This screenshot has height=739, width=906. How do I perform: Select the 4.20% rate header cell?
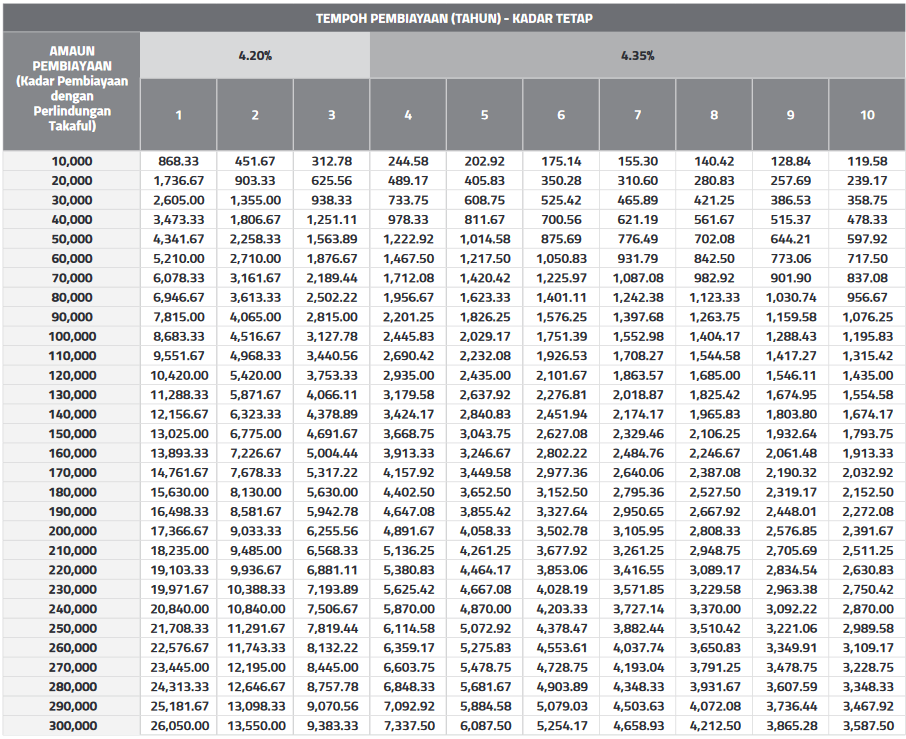coord(255,56)
